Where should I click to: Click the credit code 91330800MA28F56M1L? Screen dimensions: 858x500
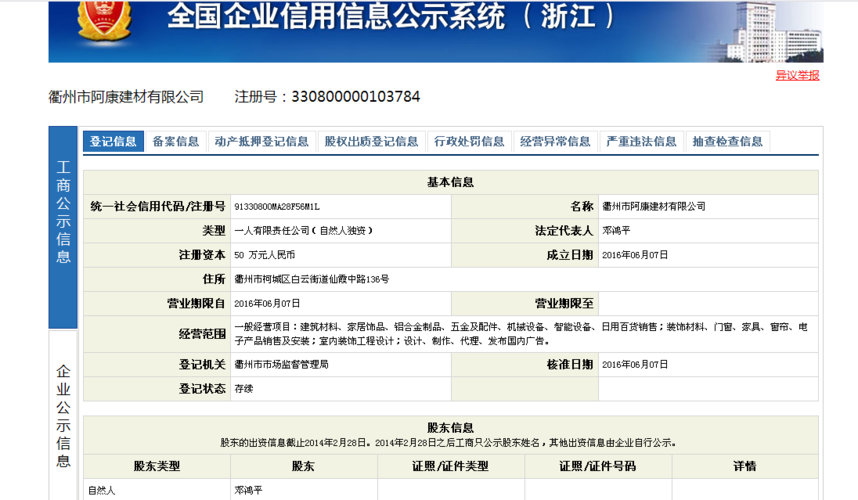[x=277, y=207]
